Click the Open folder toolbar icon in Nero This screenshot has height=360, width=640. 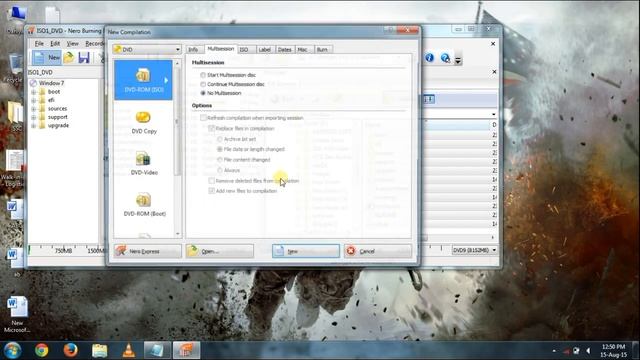(69, 58)
